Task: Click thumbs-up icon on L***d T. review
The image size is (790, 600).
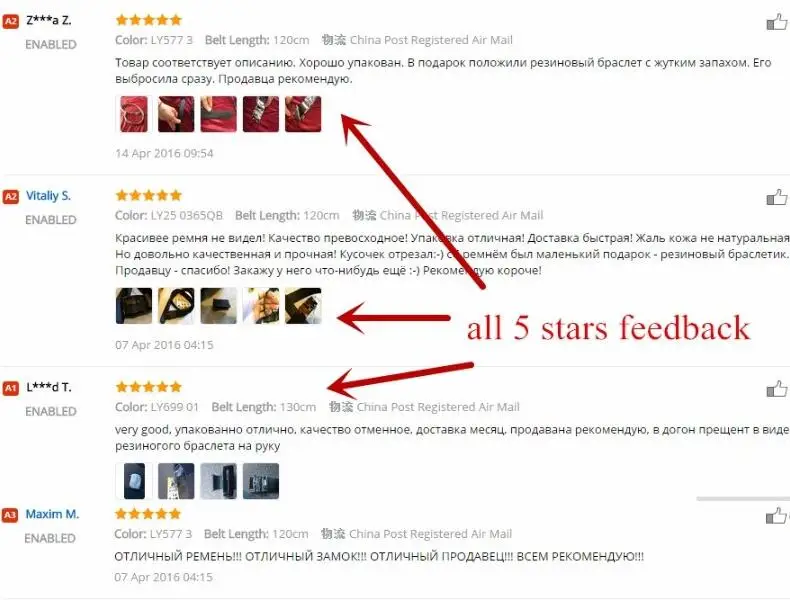Action: click(x=776, y=388)
